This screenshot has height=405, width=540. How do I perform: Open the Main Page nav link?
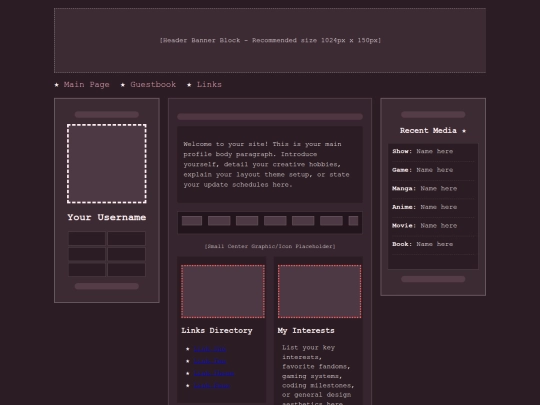click(x=86, y=84)
